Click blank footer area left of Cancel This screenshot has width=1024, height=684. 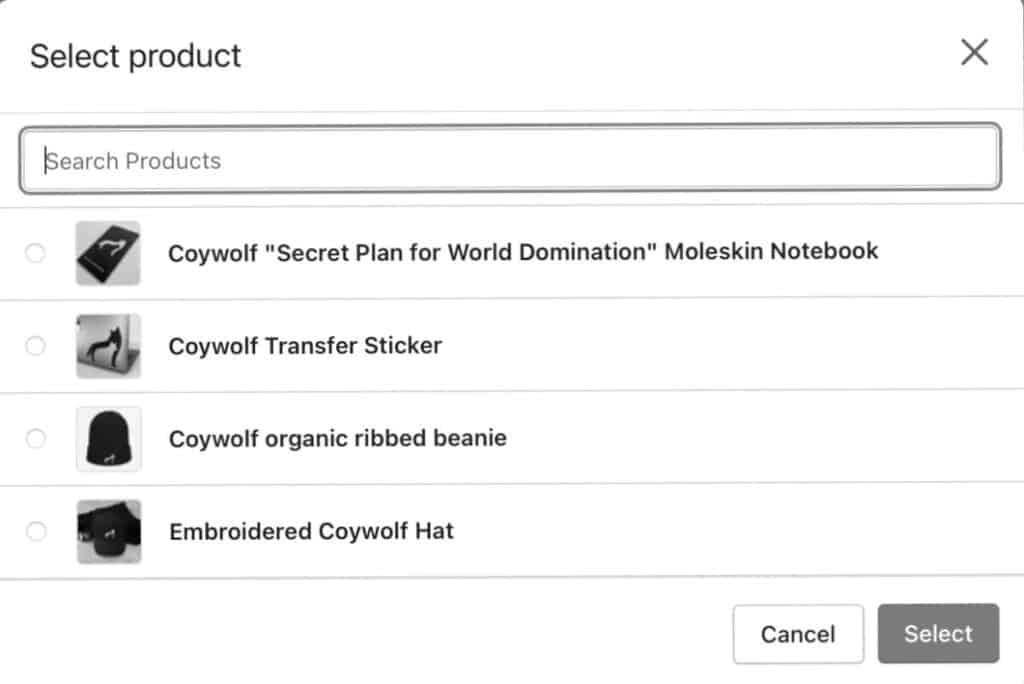coord(366,634)
